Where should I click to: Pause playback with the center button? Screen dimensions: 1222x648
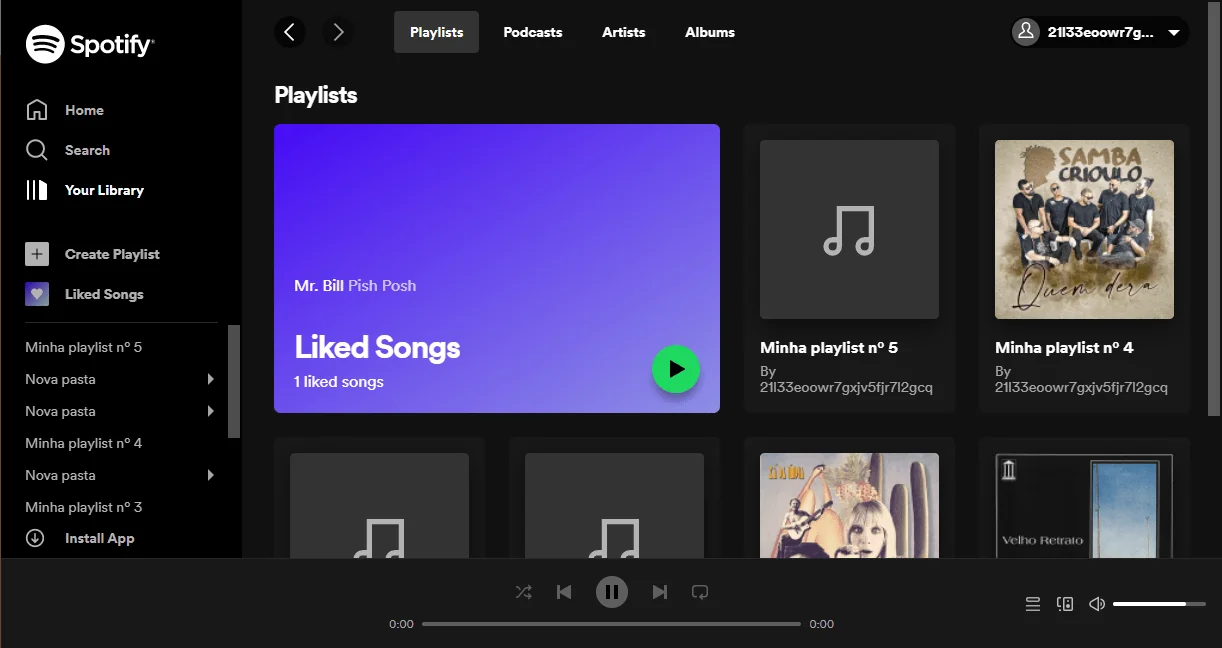[612, 592]
